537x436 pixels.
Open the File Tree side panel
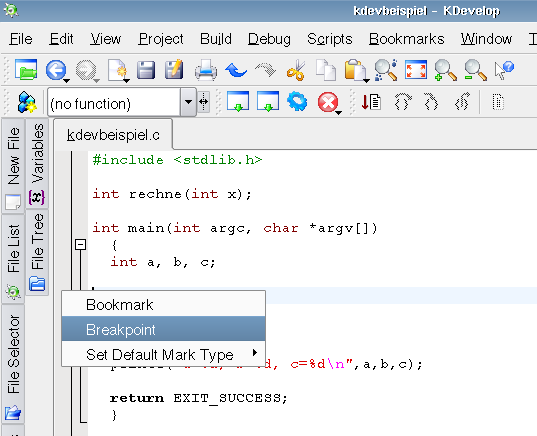point(37,252)
